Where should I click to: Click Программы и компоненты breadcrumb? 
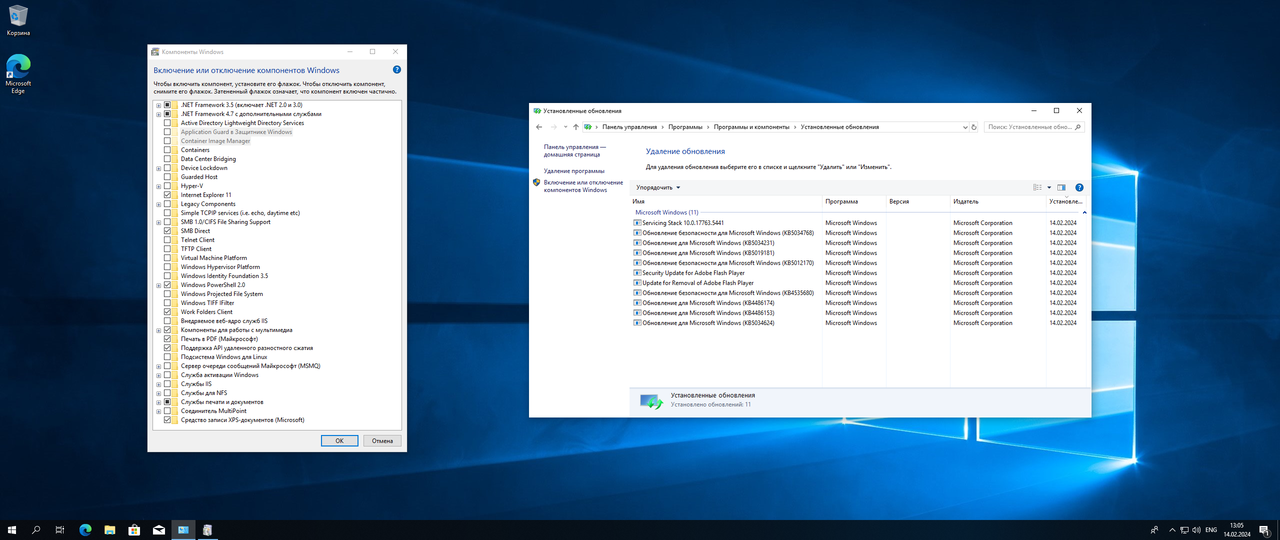pyautogui.click(x=751, y=127)
